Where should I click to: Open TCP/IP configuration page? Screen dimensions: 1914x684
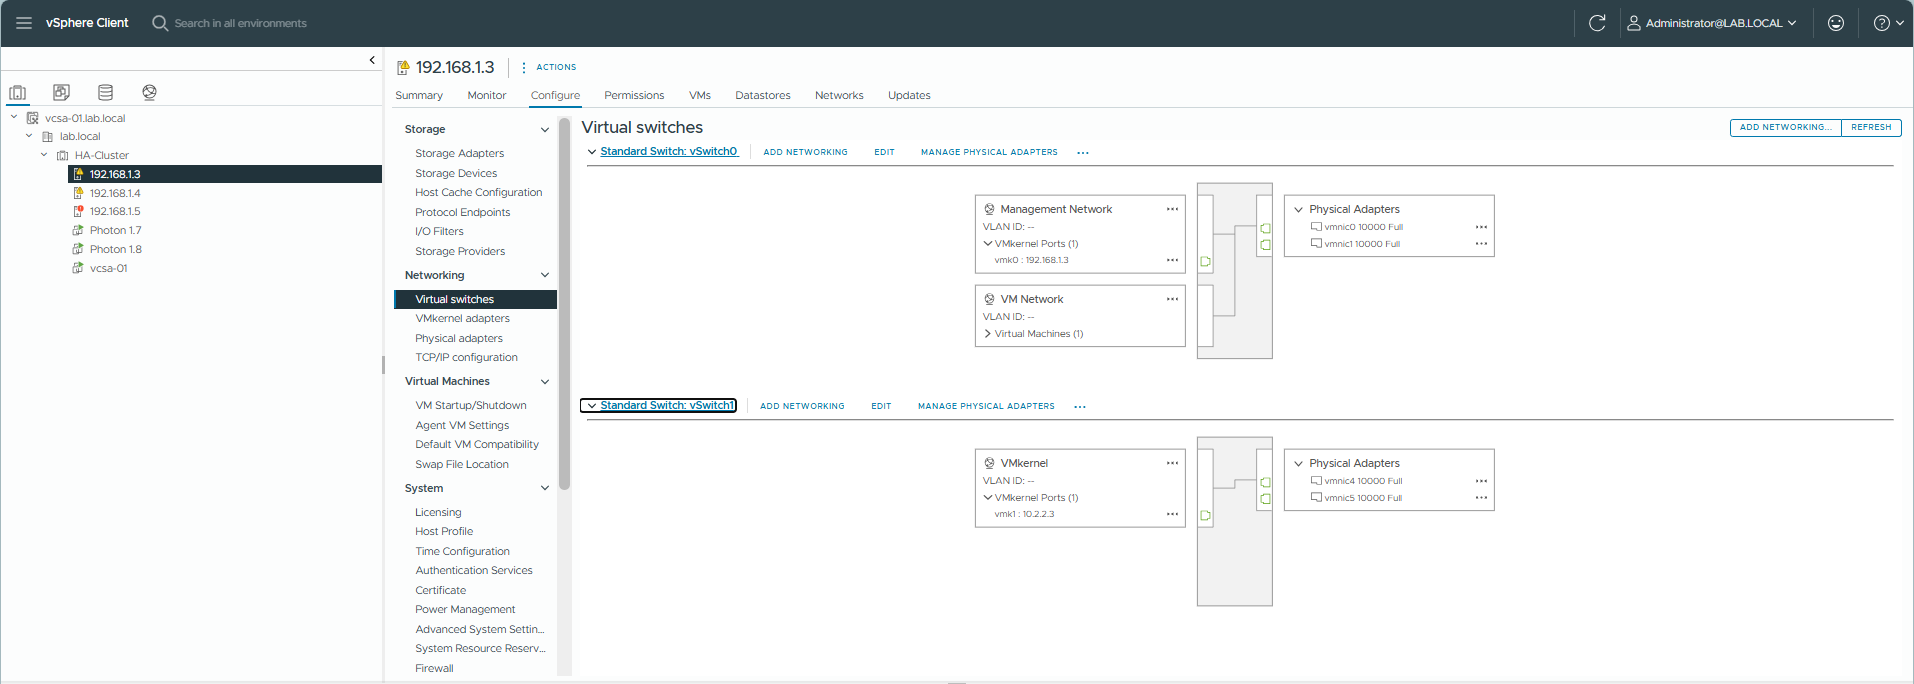coord(466,357)
